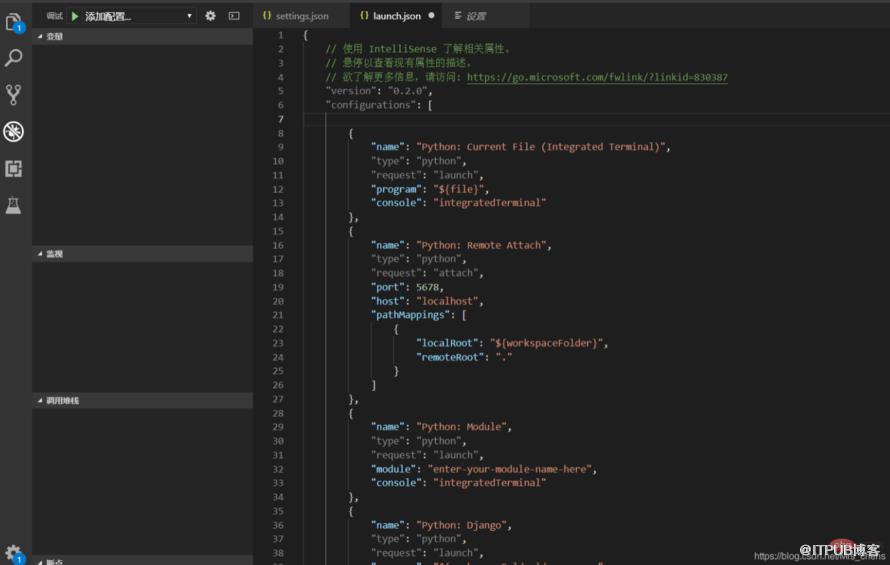Click the "module" key on line 32
The height and width of the screenshot is (565, 890).
(393, 469)
